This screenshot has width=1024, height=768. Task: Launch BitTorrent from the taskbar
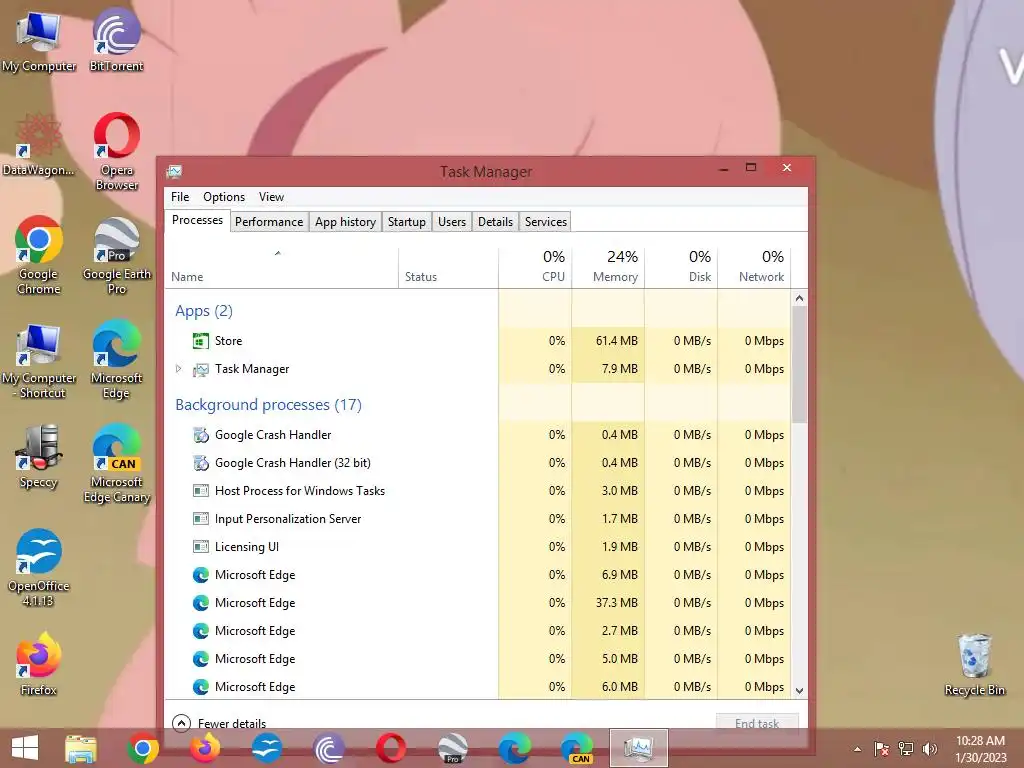pos(329,748)
